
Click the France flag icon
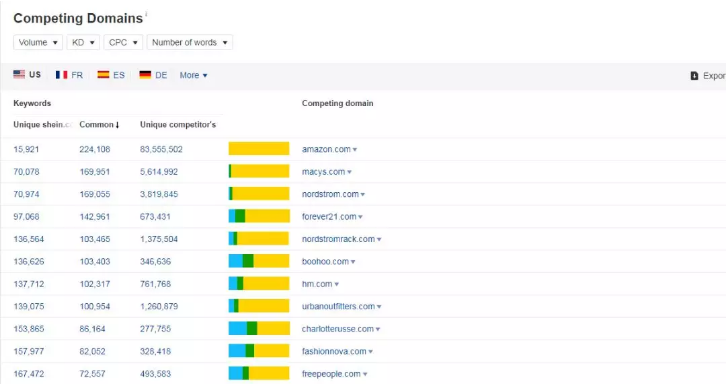[62, 75]
